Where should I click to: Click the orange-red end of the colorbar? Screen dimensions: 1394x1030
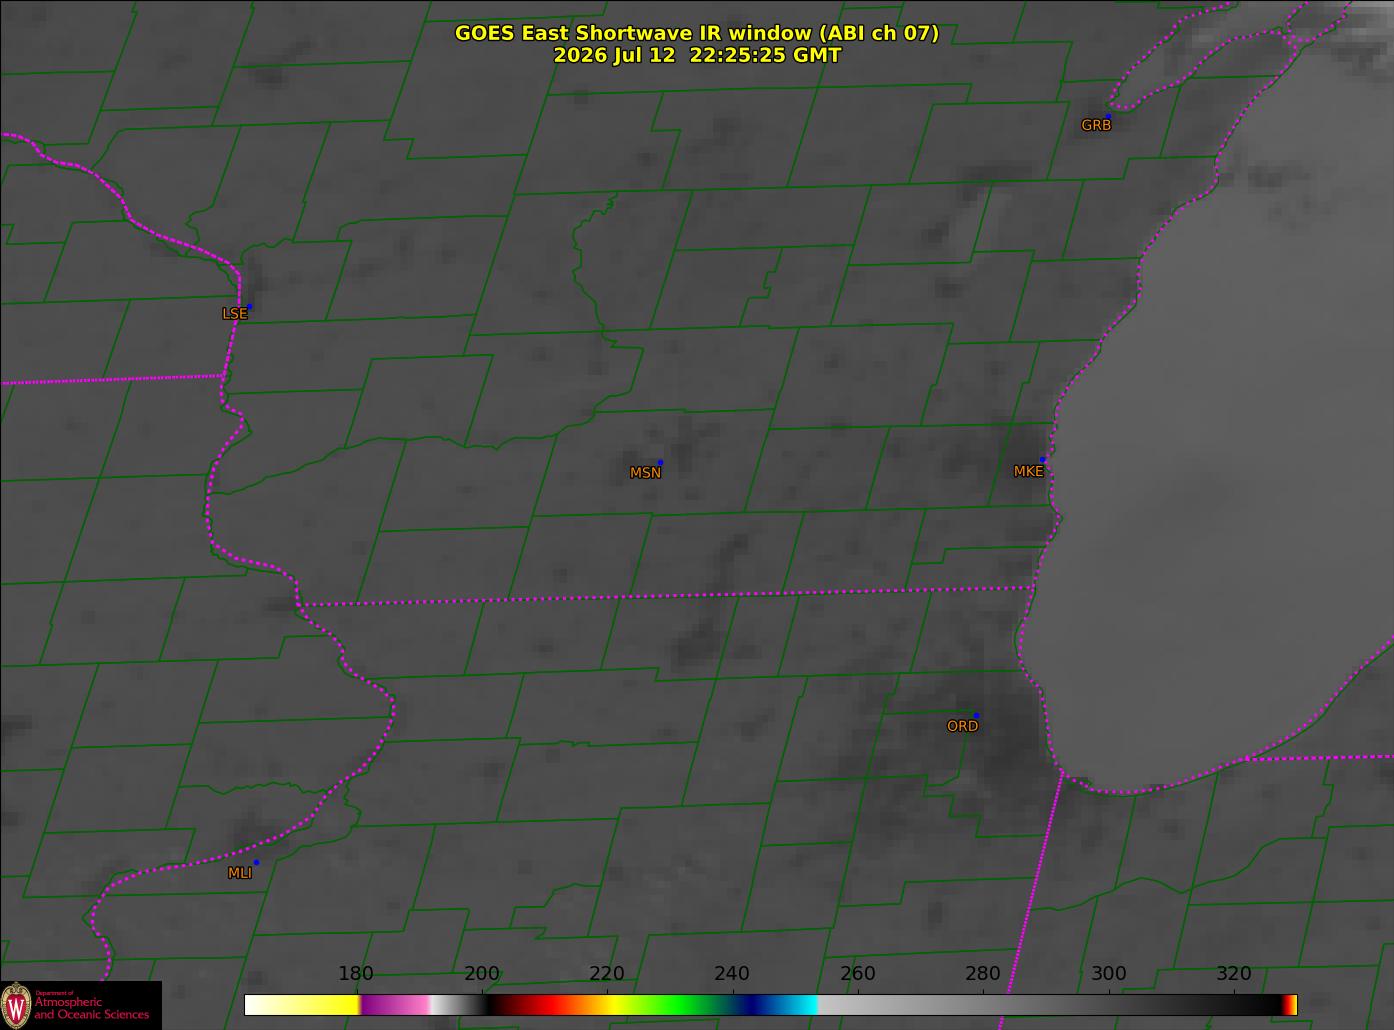click(1291, 1005)
